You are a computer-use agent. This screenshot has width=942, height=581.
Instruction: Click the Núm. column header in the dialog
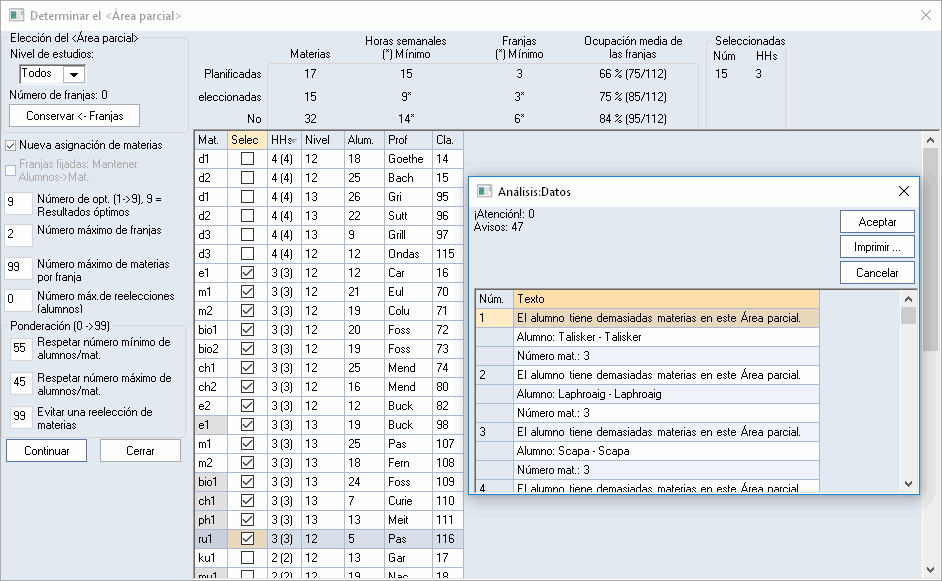pos(494,299)
